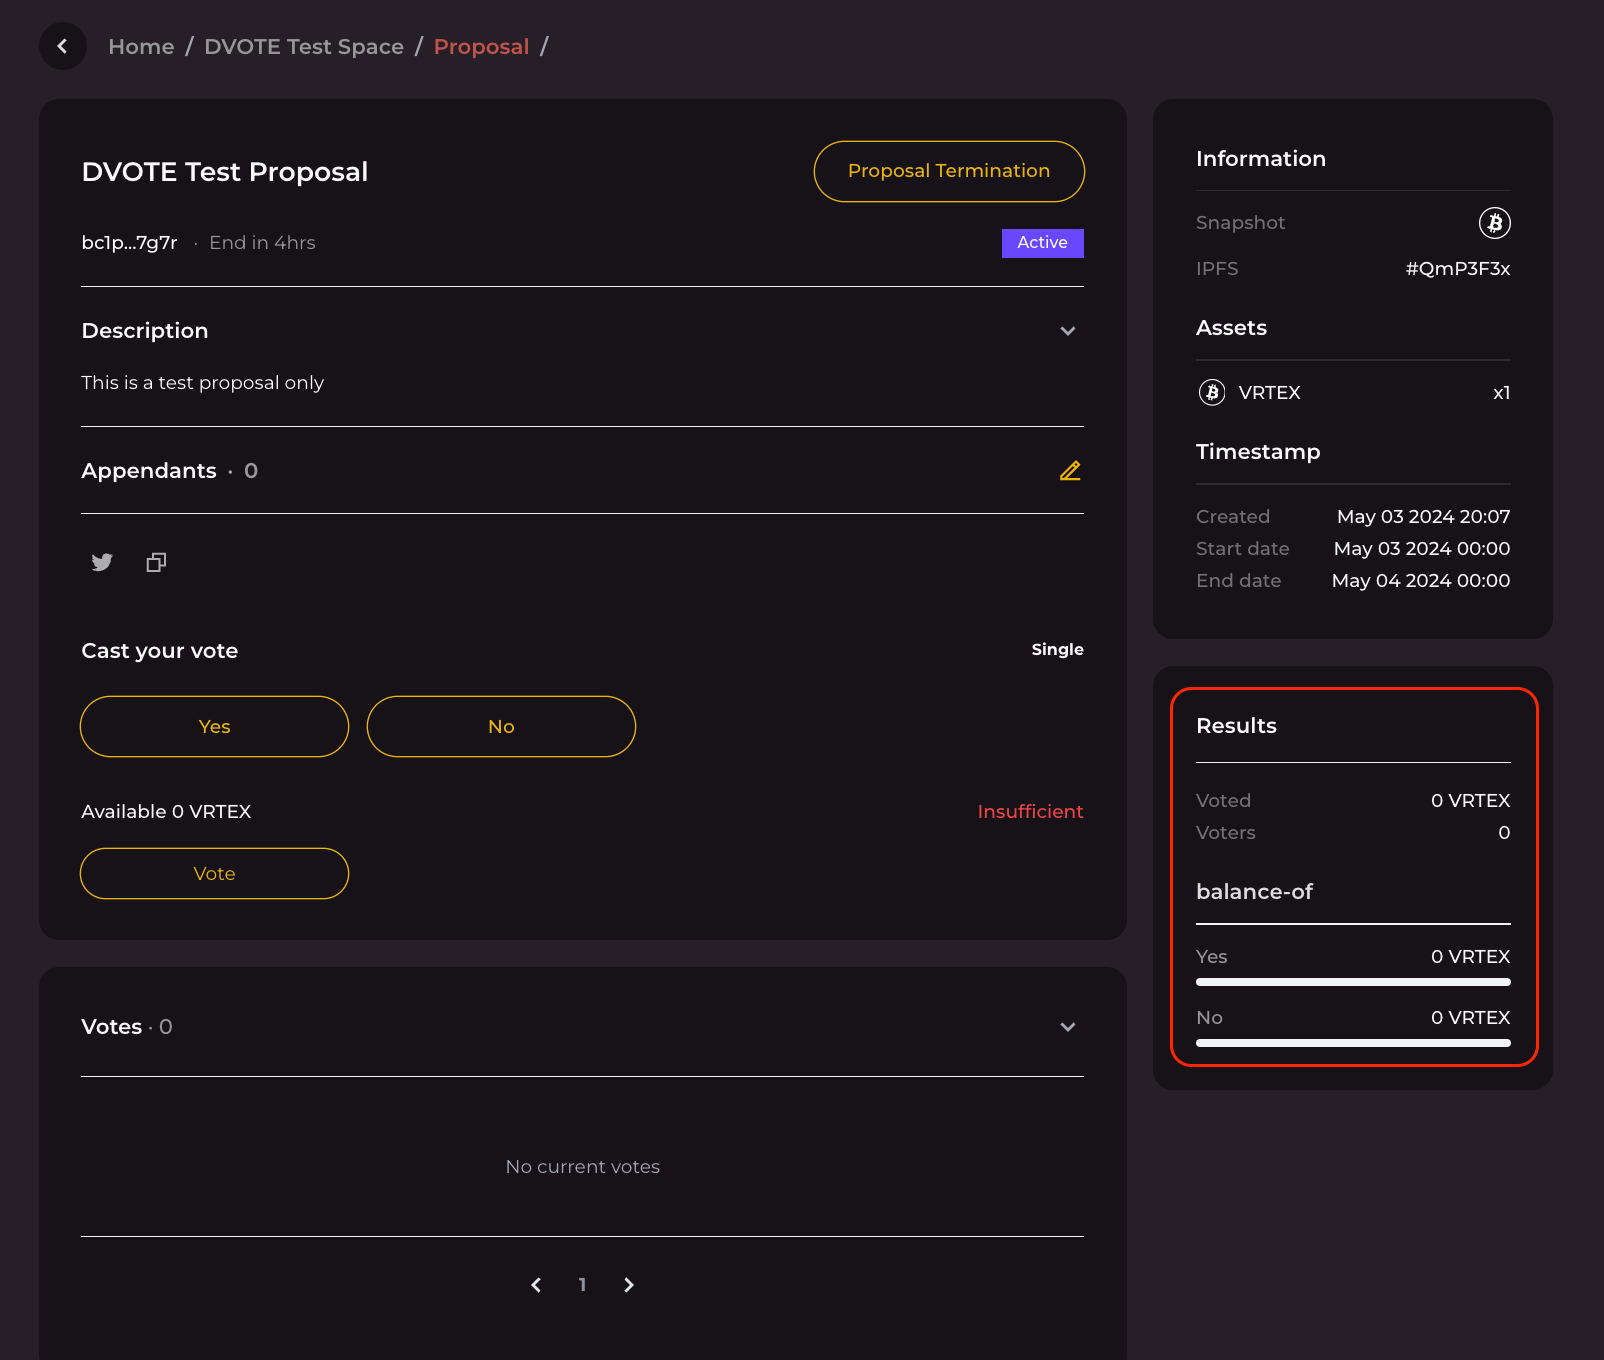Select the No vote option
The height and width of the screenshot is (1360, 1604).
click(x=501, y=727)
